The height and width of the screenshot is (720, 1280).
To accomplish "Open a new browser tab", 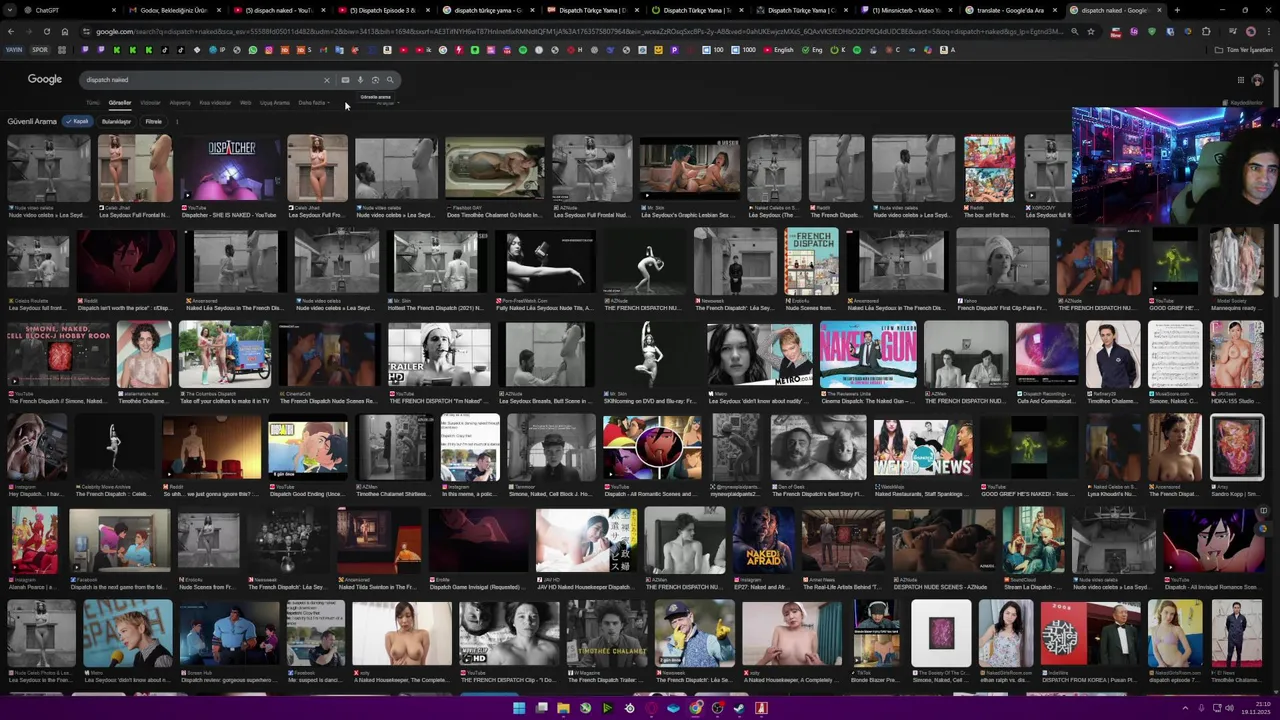I will (x=1177, y=10).
